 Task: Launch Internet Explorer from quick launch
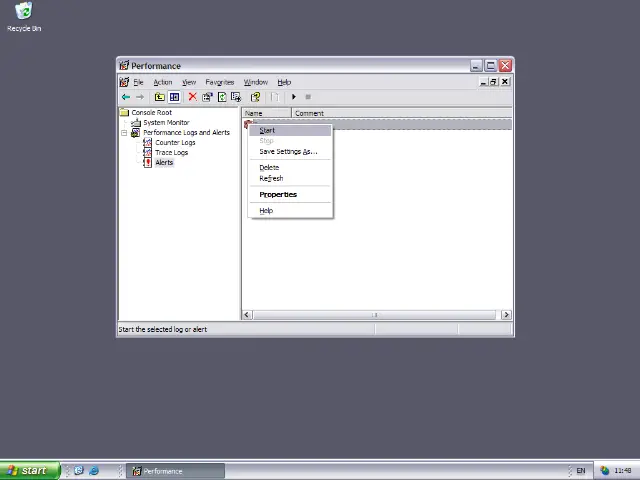click(94, 471)
